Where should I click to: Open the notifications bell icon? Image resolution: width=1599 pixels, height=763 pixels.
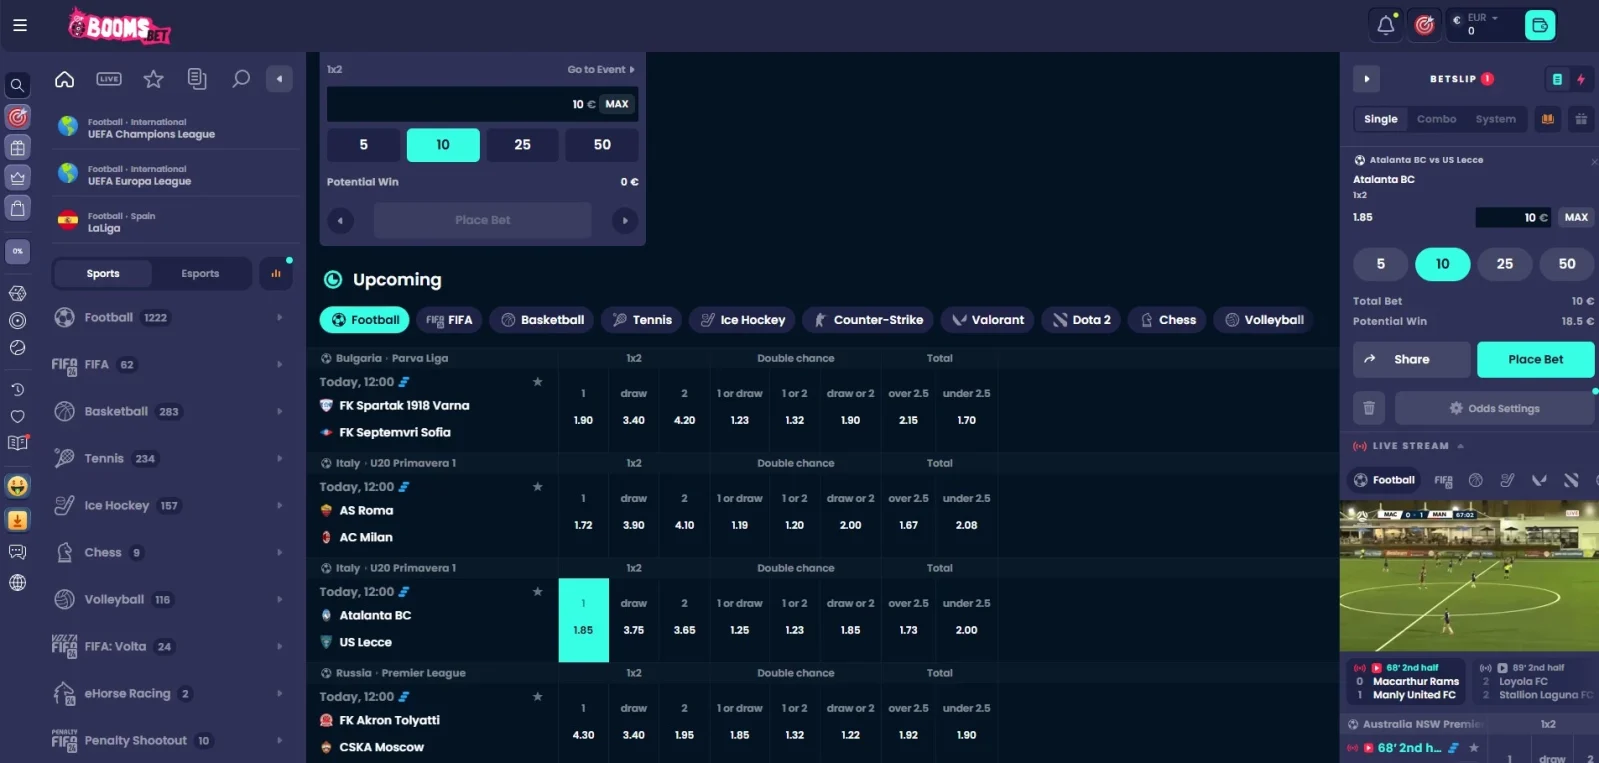coord(1385,25)
